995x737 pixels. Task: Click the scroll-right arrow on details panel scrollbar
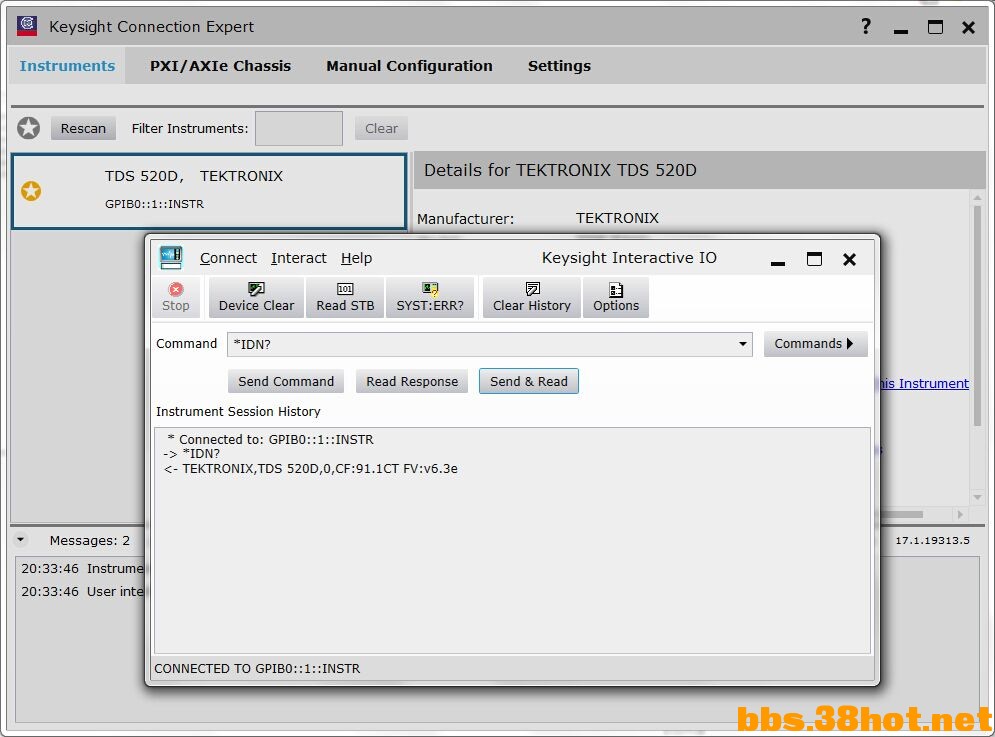(x=960, y=514)
